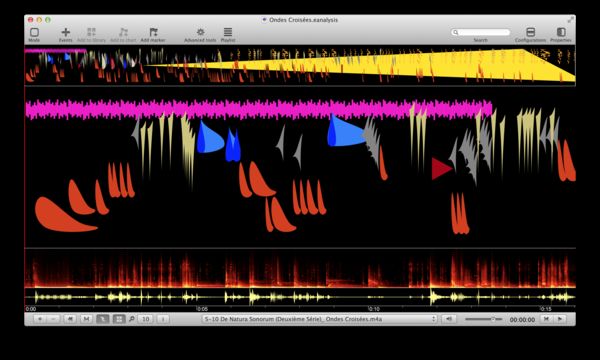Mute audio with the speaker button
Screen dimensions: 600x360
[x=449, y=319]
